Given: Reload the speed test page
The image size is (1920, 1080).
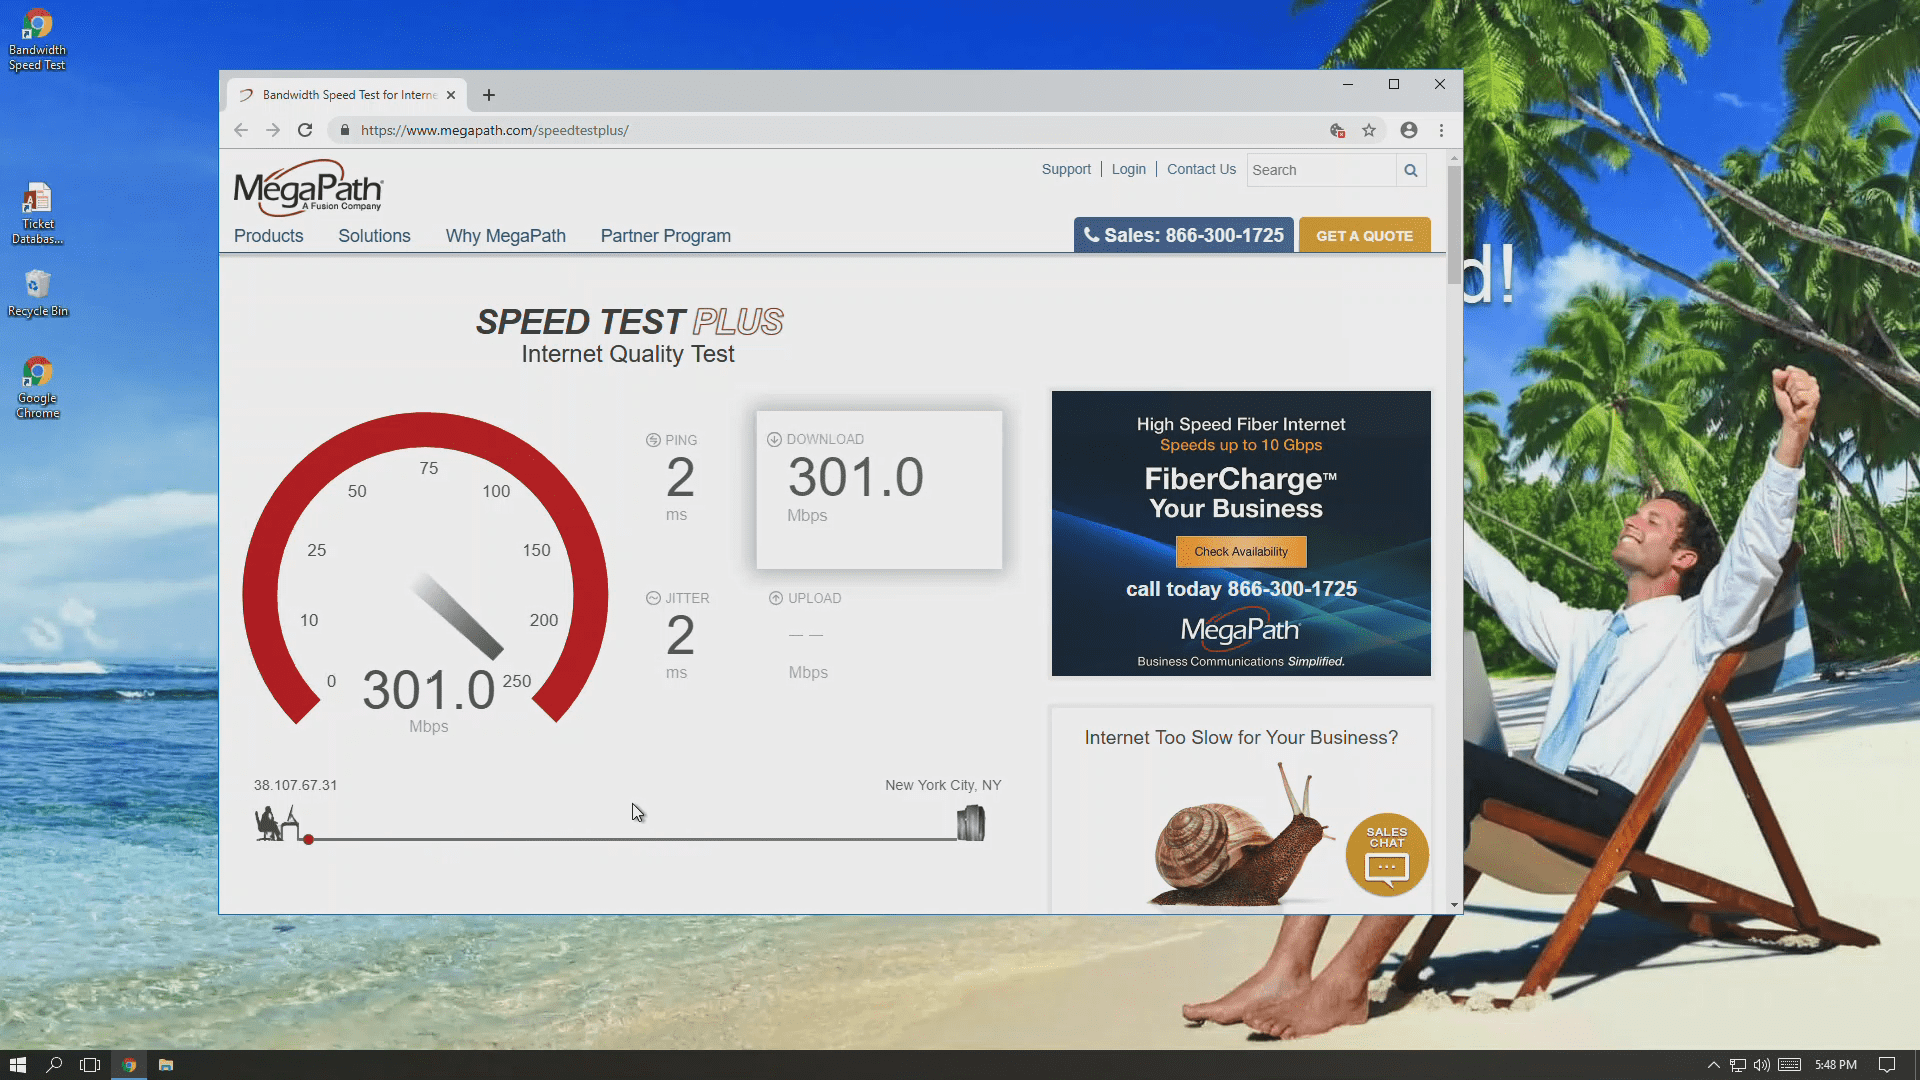Looking at the screenshot, I should click(305, 130).
